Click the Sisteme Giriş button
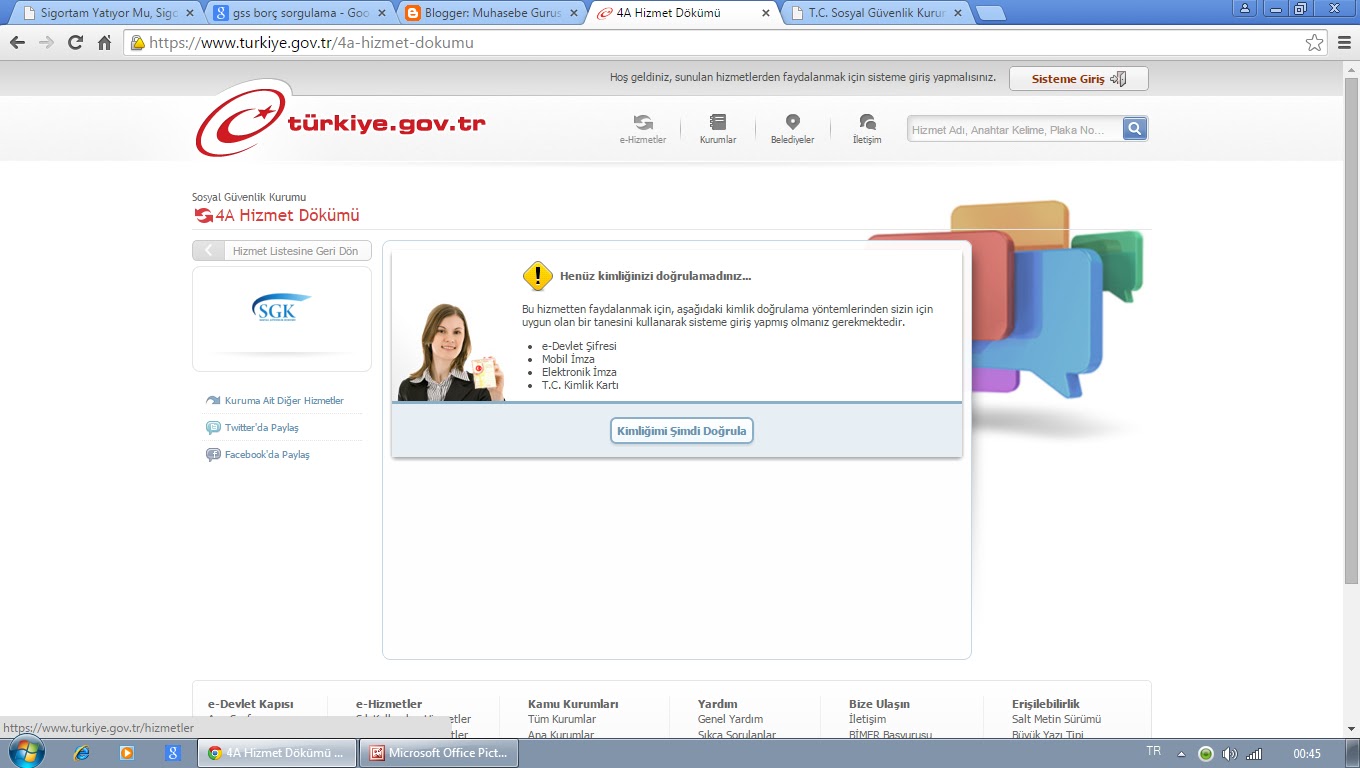Image resolution: width=1360 pixels, height=768 pixels. pos(1078,79)
